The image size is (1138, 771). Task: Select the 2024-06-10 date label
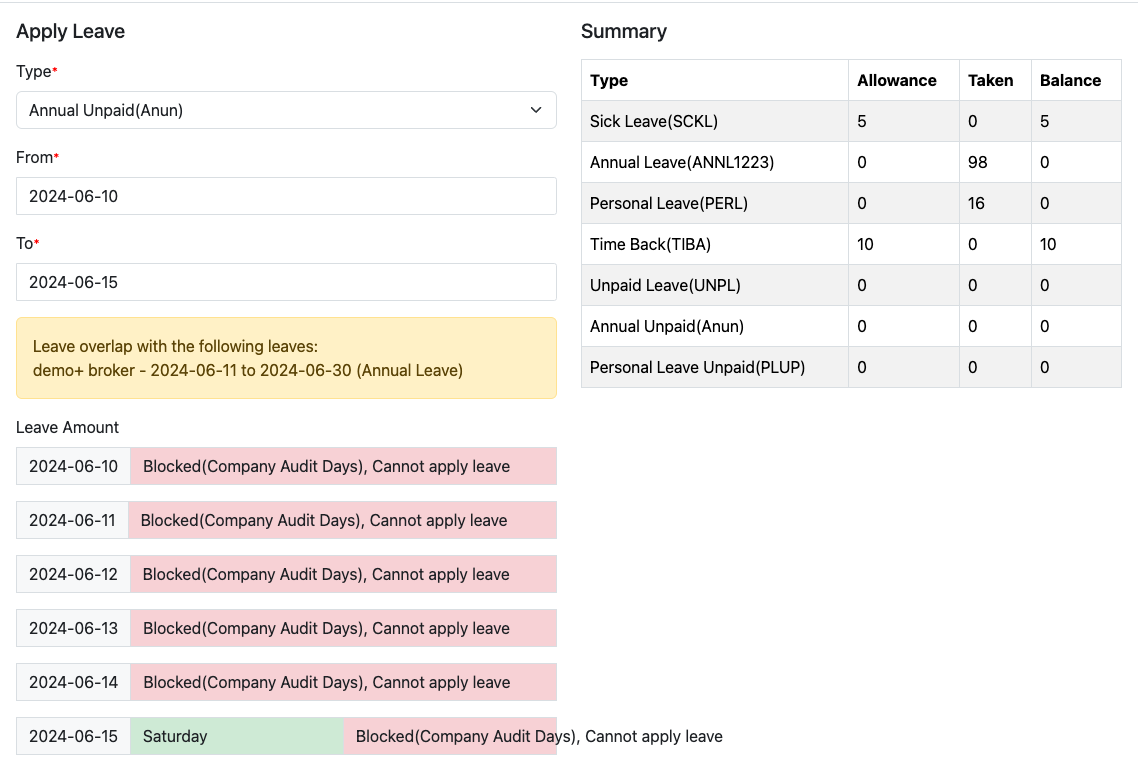point(73,466)
